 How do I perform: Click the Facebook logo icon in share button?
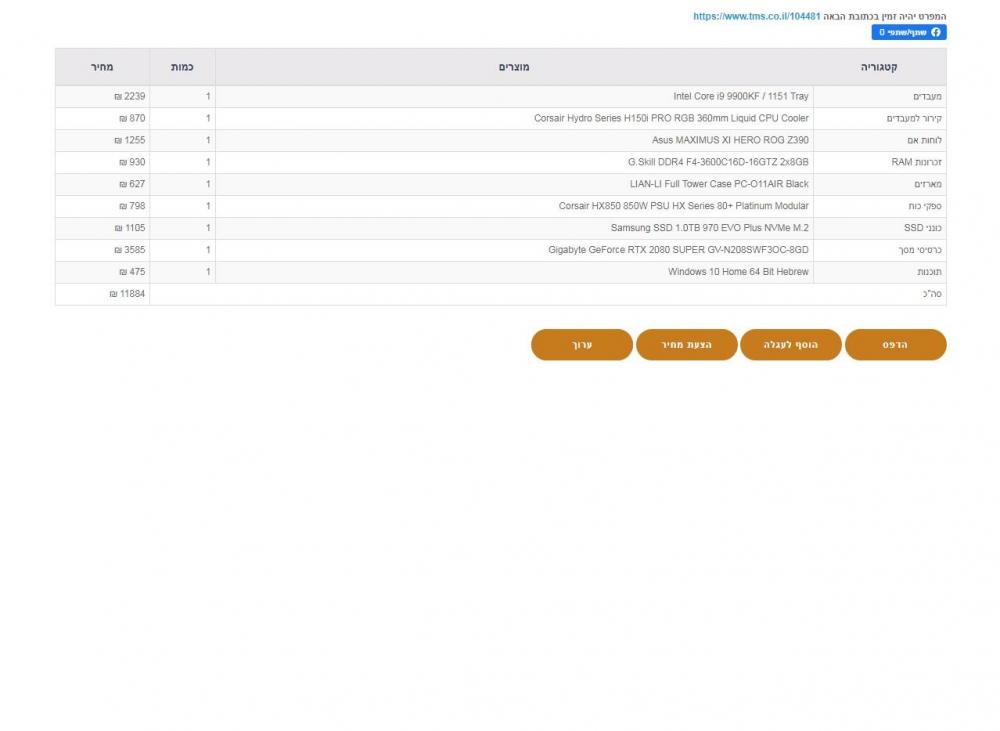click(936, 33)
